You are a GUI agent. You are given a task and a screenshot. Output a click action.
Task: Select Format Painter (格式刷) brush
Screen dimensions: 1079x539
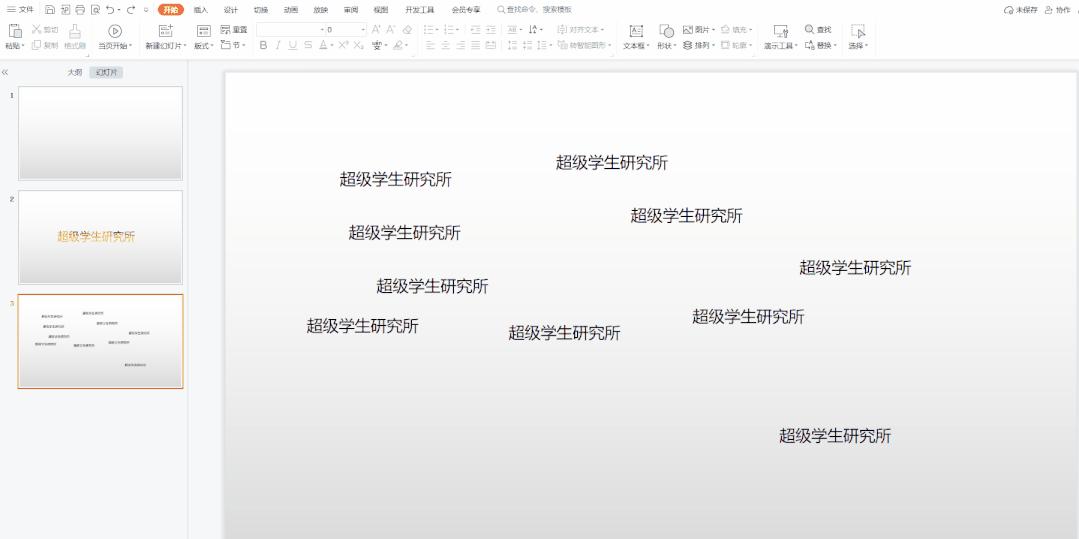click(75, 31)
